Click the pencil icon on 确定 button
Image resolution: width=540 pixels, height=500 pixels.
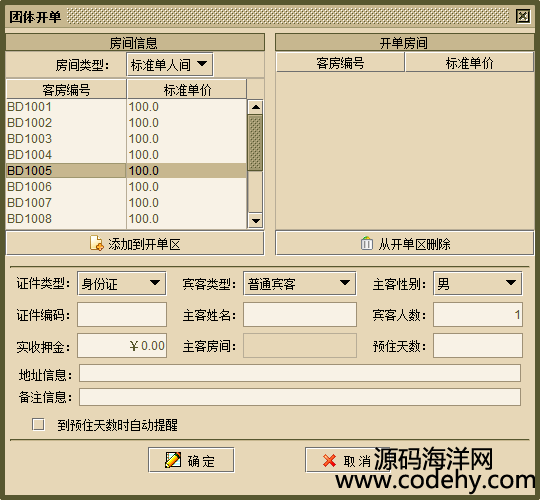[173, 460]
